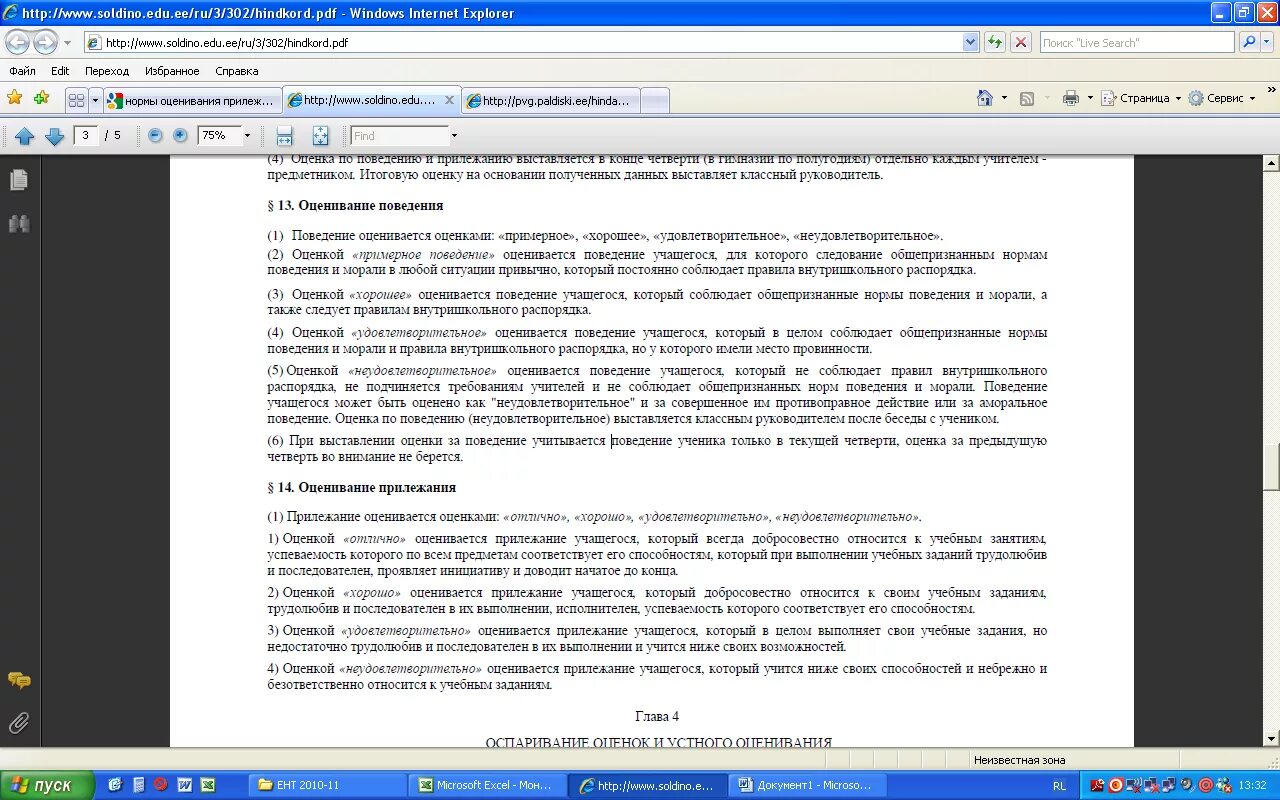Click the vertical scrollbar thumb
Screen dimensions: 1280x800
(x=1271, y=467)
